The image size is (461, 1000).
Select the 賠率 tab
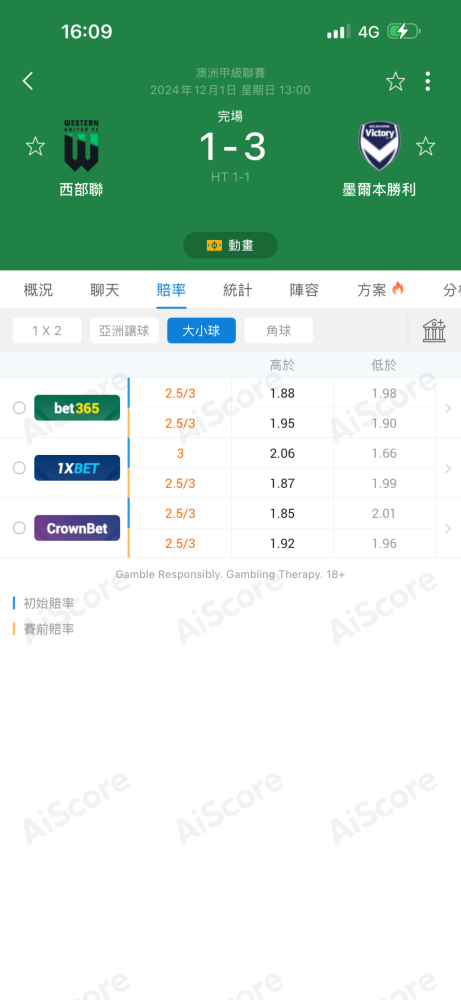pyautogui.click(x=171, y=290)
